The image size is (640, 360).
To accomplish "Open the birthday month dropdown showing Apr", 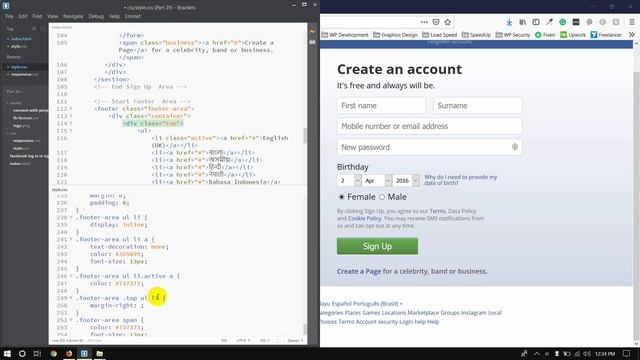I will point(377,180).
